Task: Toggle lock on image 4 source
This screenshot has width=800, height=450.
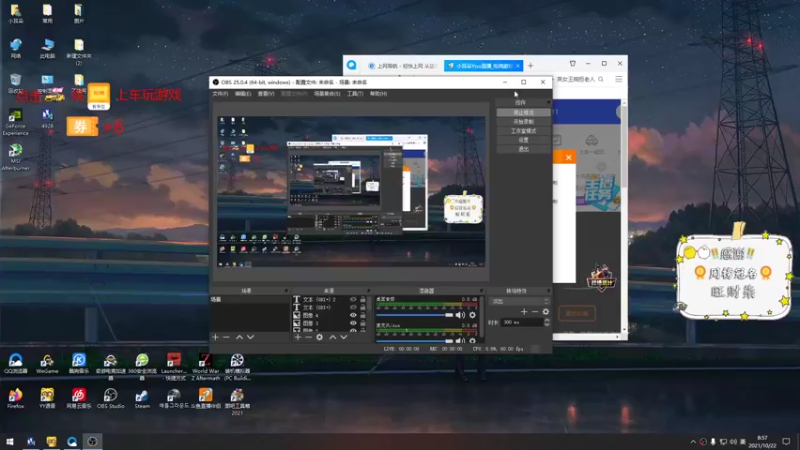Action: [x=363, y=315]
